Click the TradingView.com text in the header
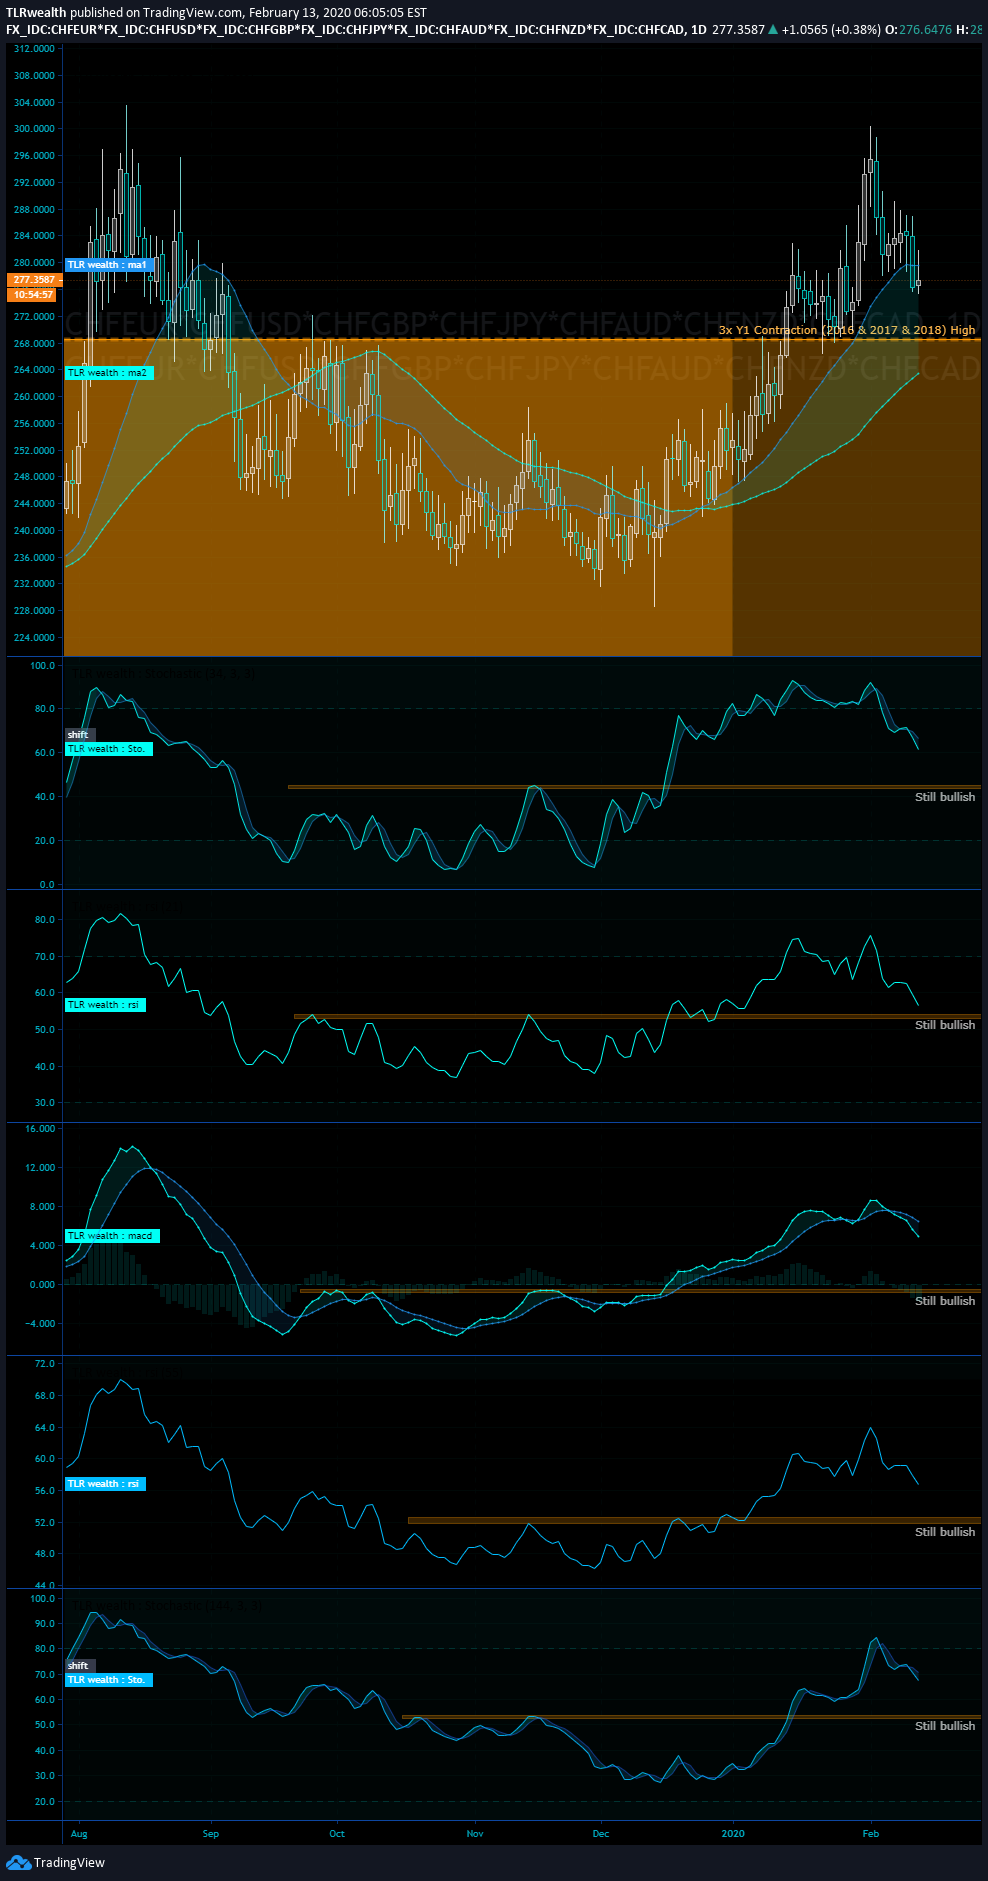This screenshot has height=1881, width=988. (x=193, y=13)
